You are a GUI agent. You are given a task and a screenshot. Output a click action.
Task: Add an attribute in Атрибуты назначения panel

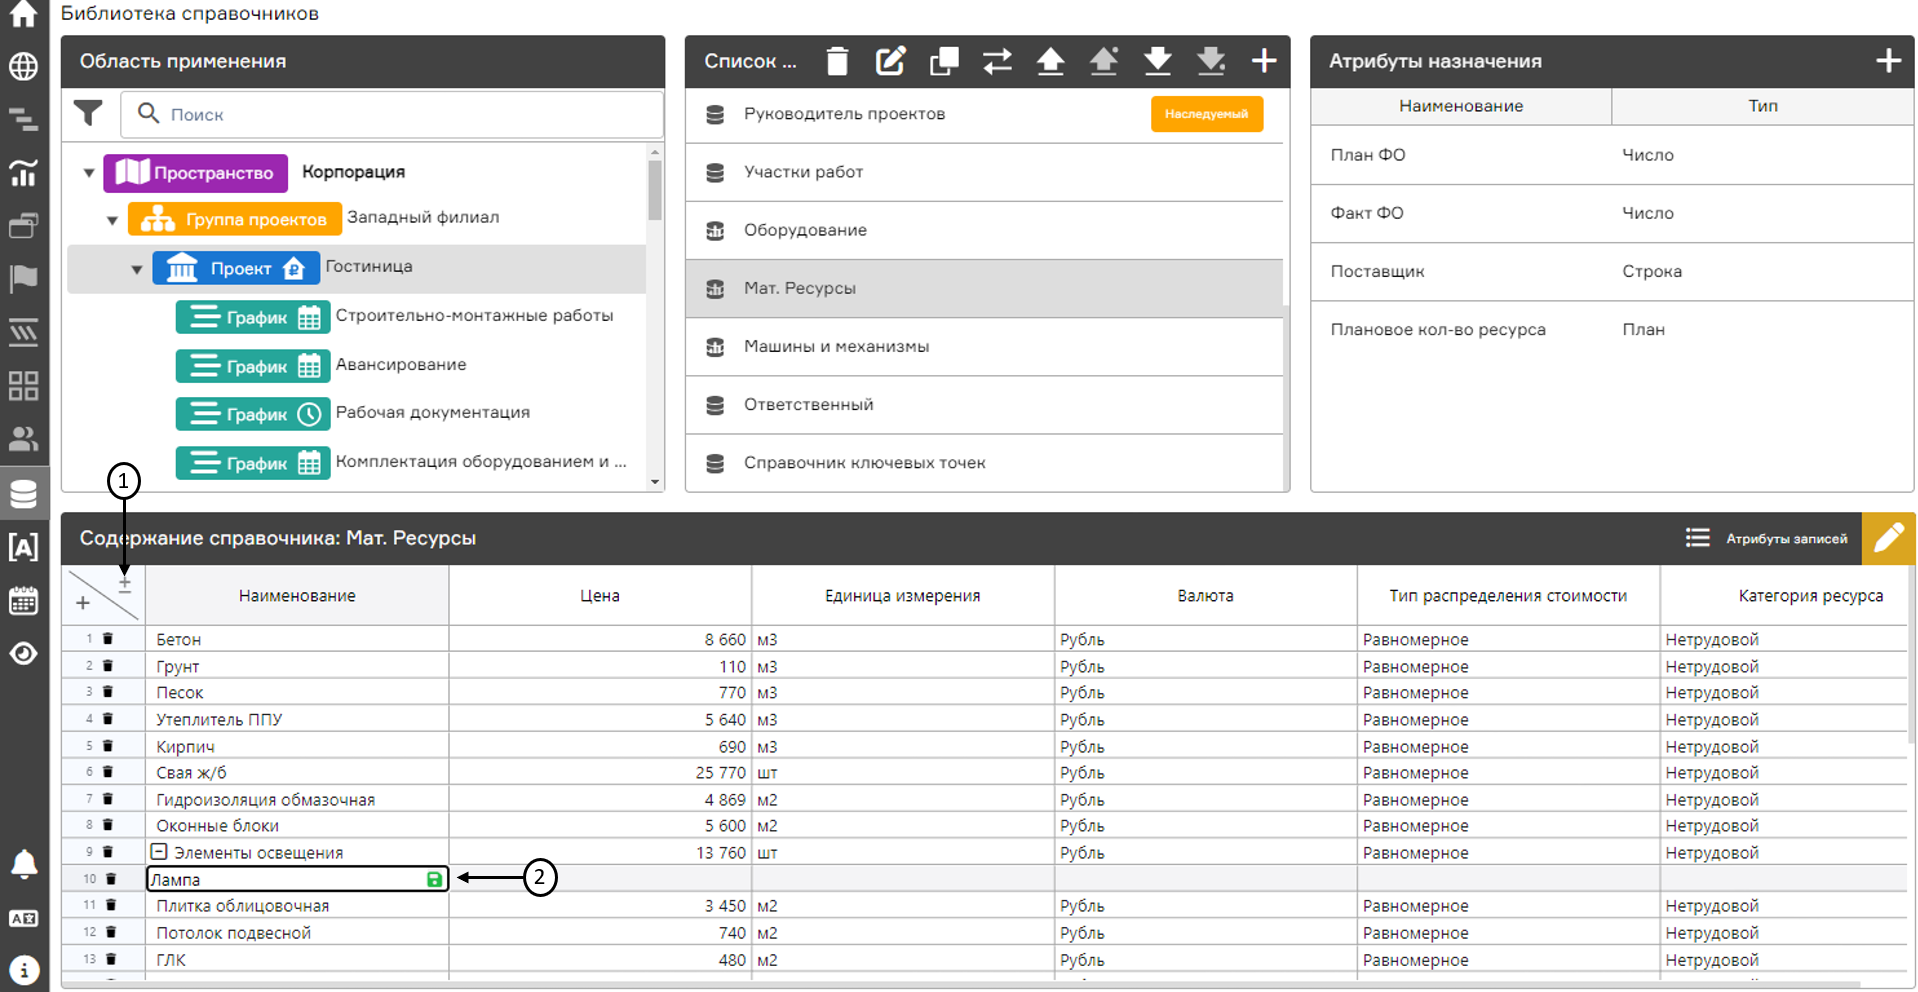1888,61
